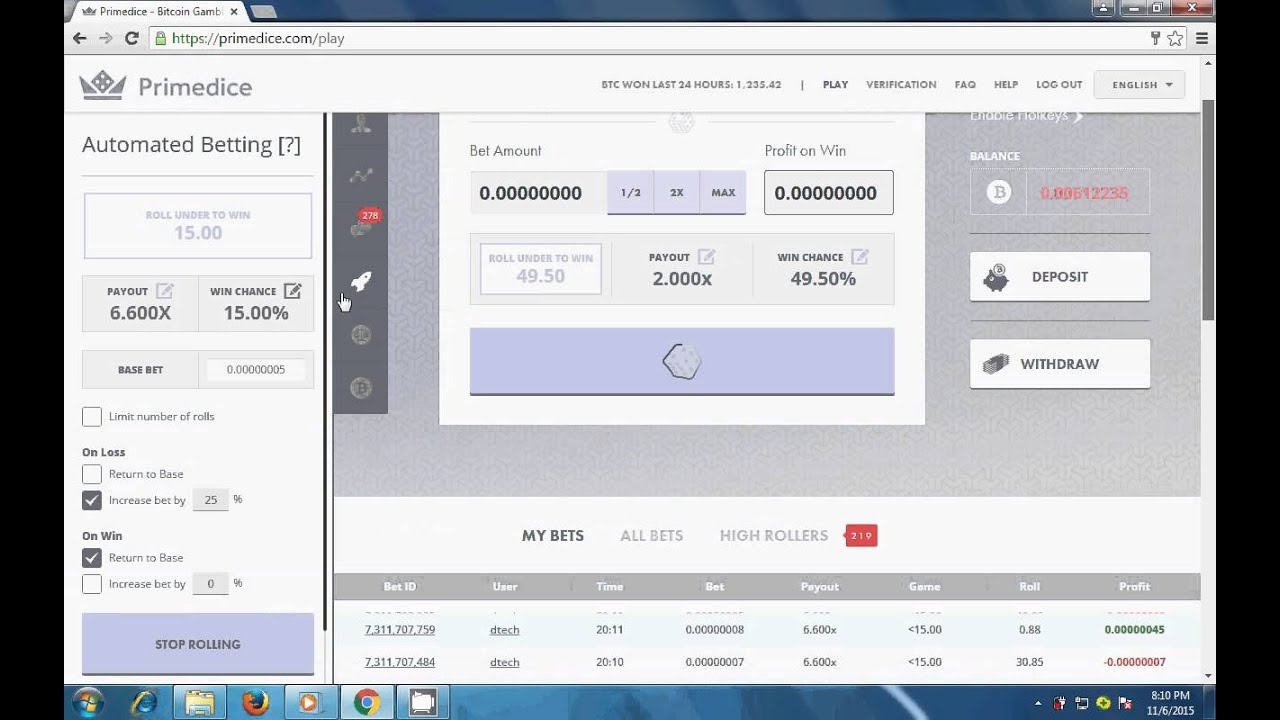Edit the 2.000x payout pencil icon
This screenshot has height=720, width=1280.
click(x=706, y=257)
